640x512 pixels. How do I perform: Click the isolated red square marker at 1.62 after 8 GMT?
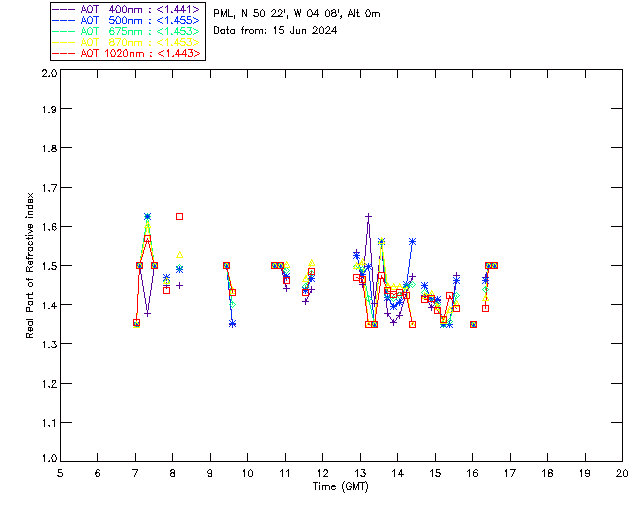(180, 216)
